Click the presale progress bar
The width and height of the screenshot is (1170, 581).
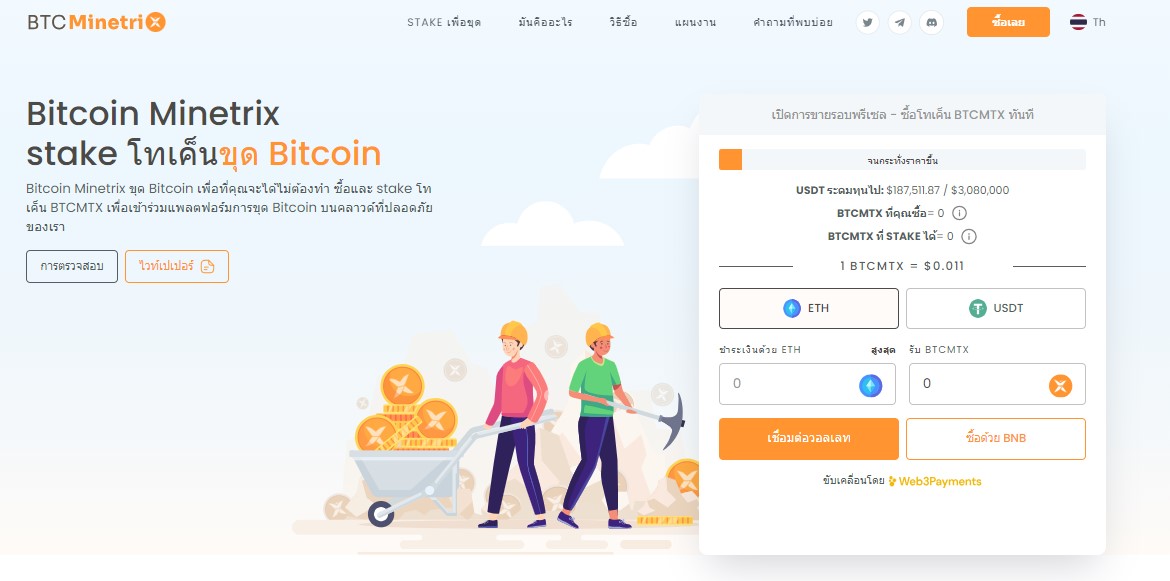[x=902, y=160]
